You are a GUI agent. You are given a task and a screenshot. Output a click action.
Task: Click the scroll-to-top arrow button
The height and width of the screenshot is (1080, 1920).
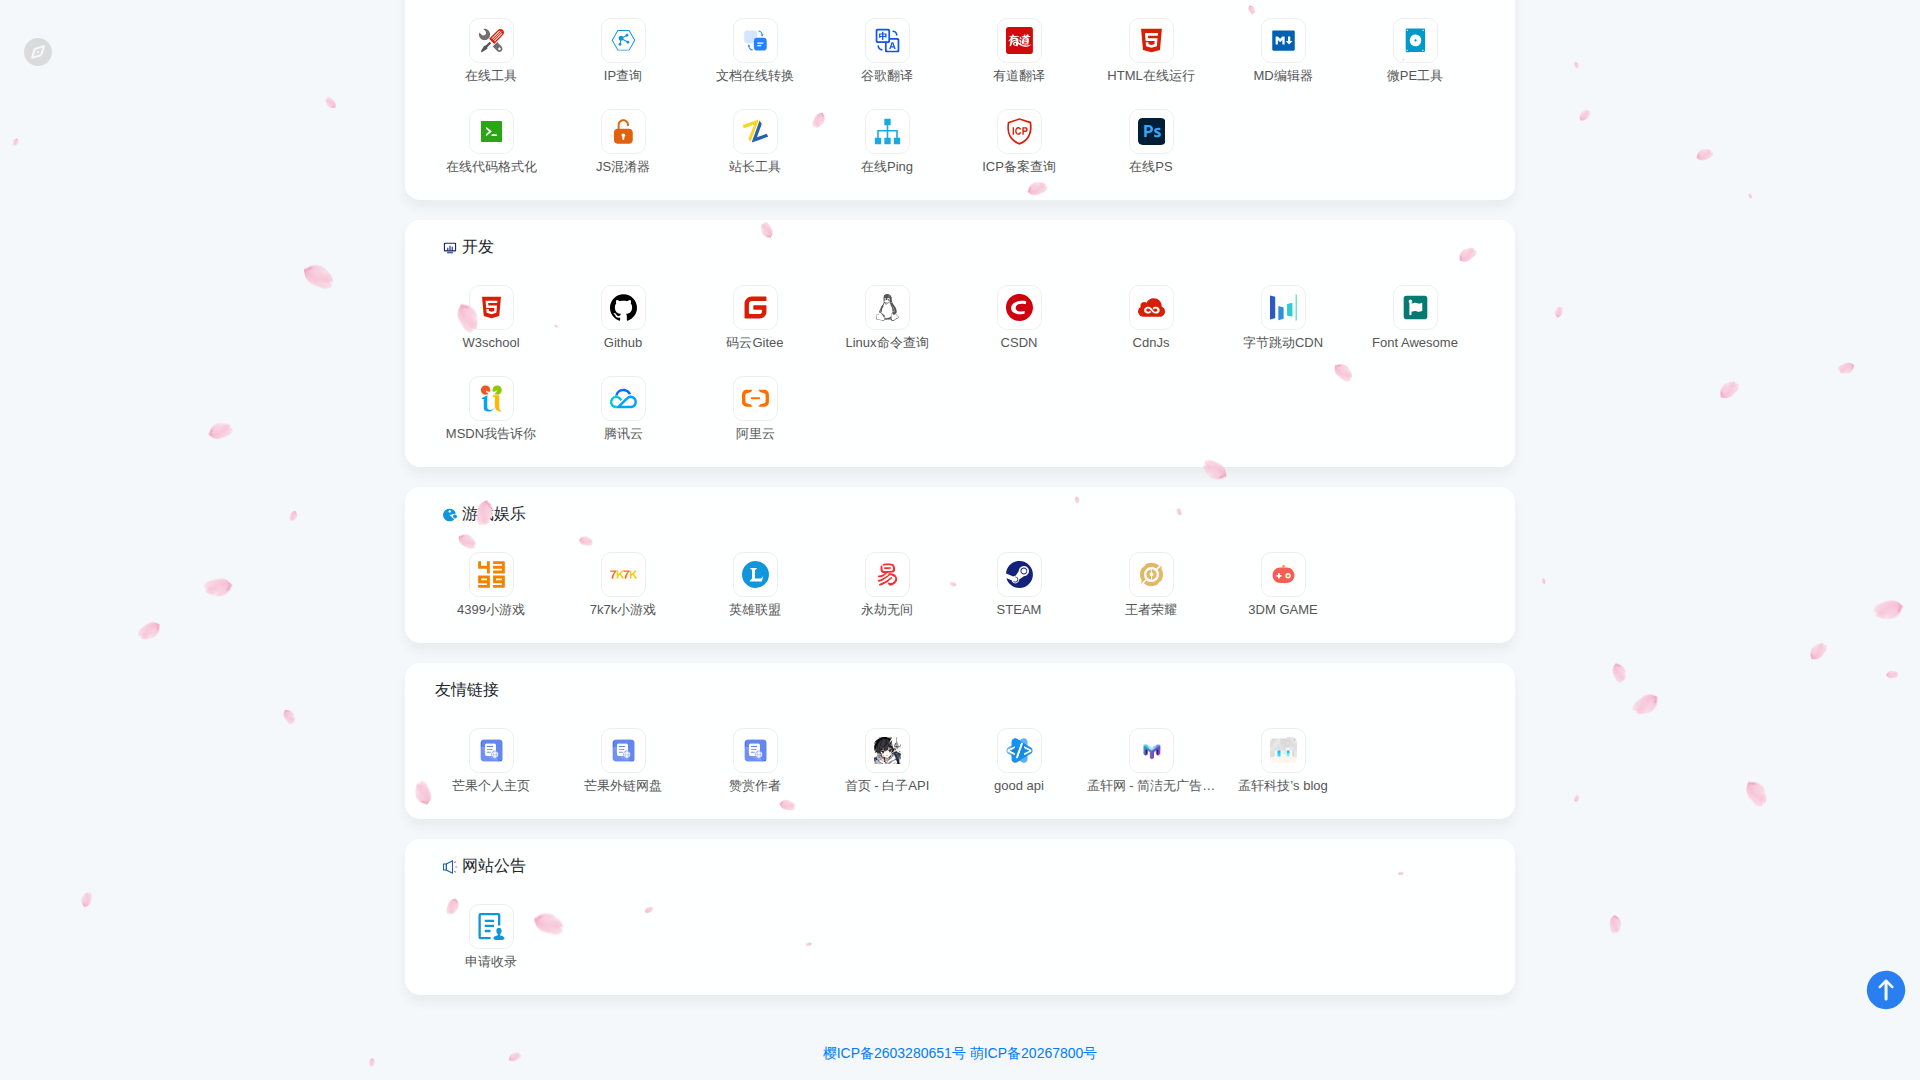tap(1886, 990)
